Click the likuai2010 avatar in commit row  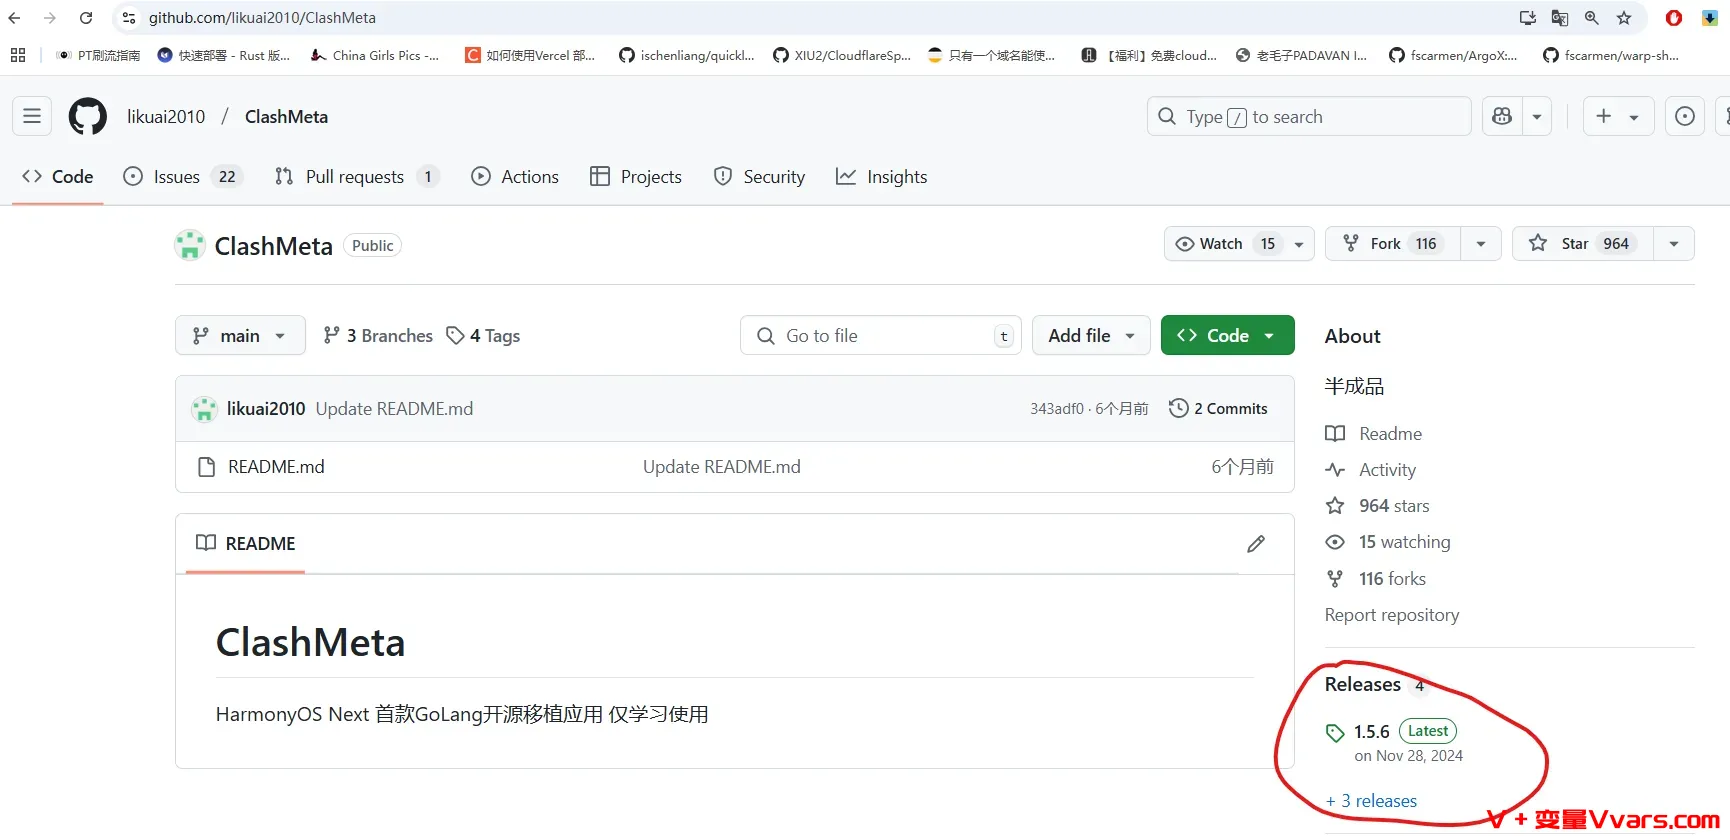pyautogui.click(x=204, y=409)
